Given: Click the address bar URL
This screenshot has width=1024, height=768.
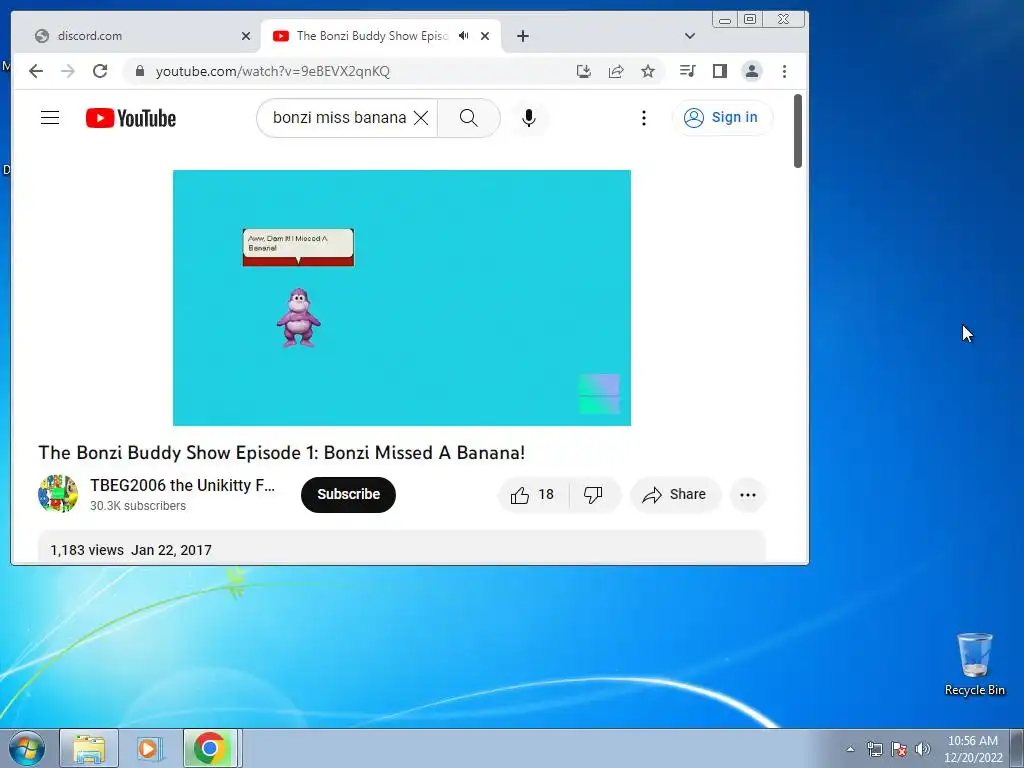Looking at the screenshot, I should (x=272, y=71).
